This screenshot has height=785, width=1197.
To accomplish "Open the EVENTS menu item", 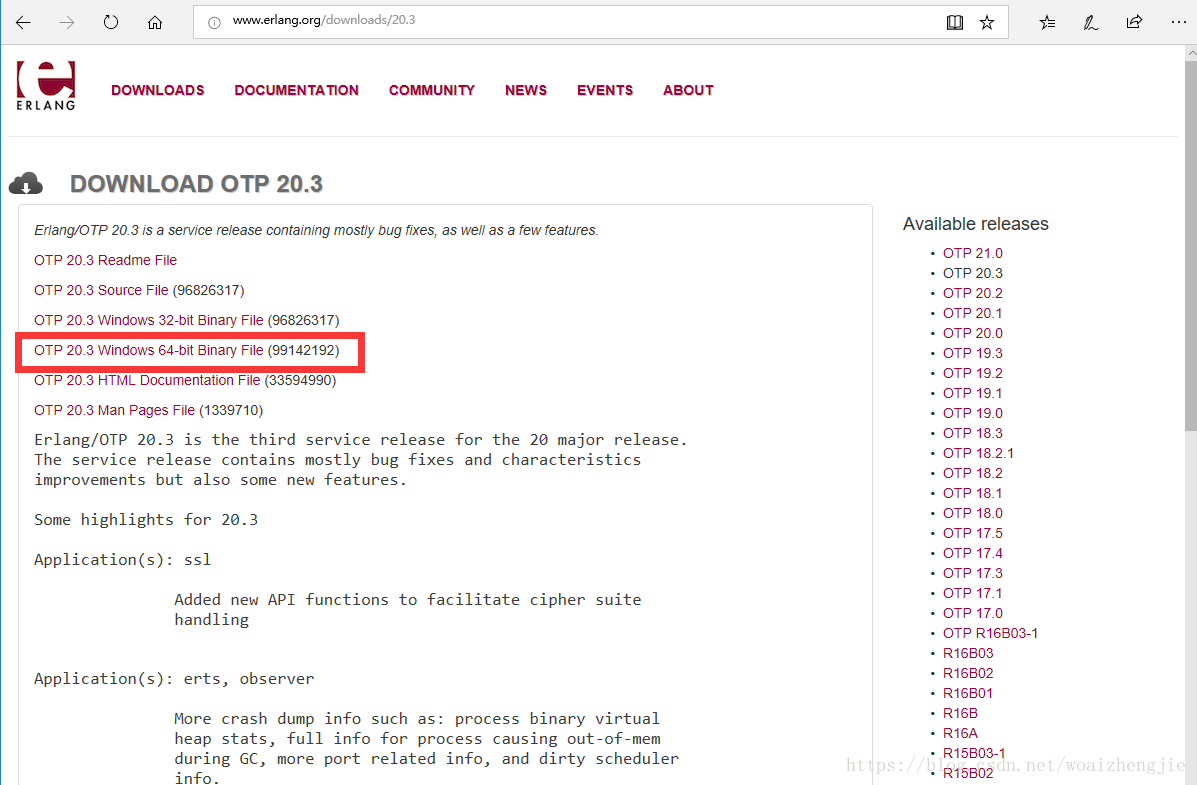I will (x=605, y=90).
